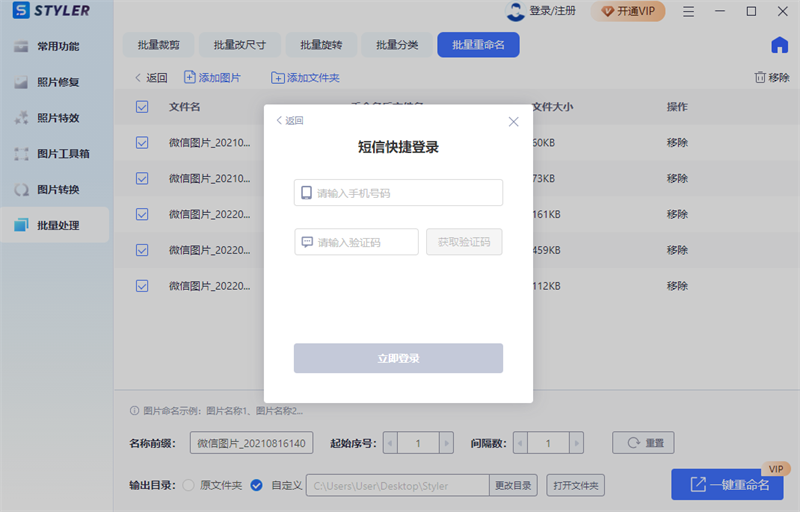
Task: Open the hamburger menu in title bar
Action: (x=689, y=12)
